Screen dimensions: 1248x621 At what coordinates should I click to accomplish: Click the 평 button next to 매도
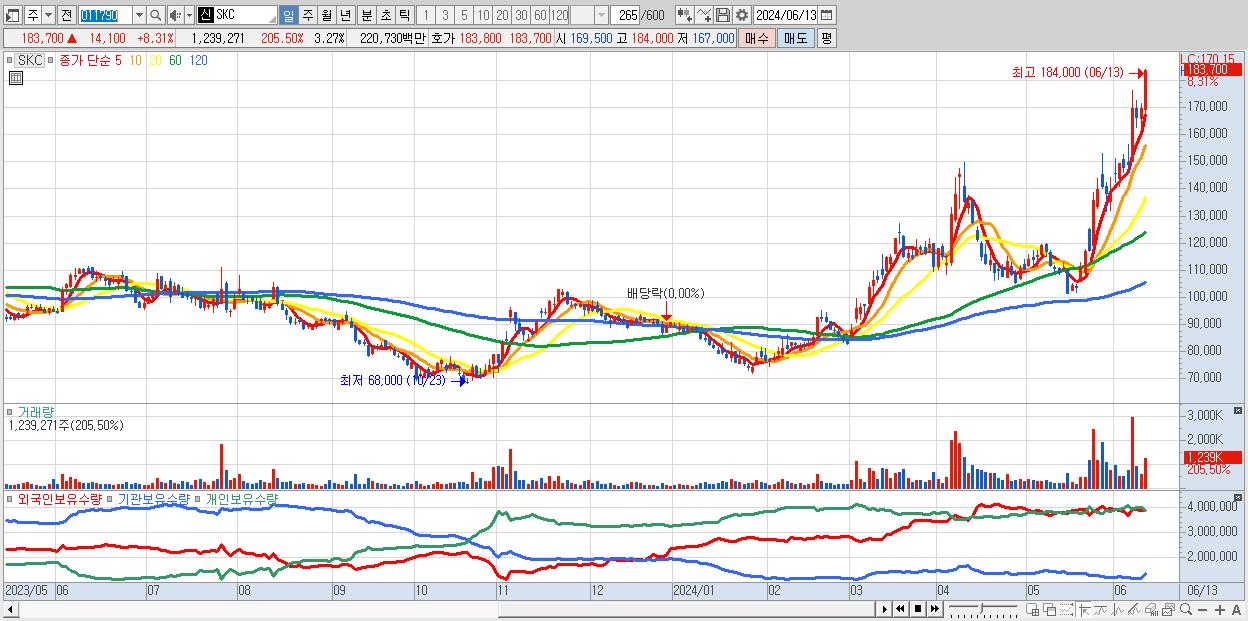[826, 38]
